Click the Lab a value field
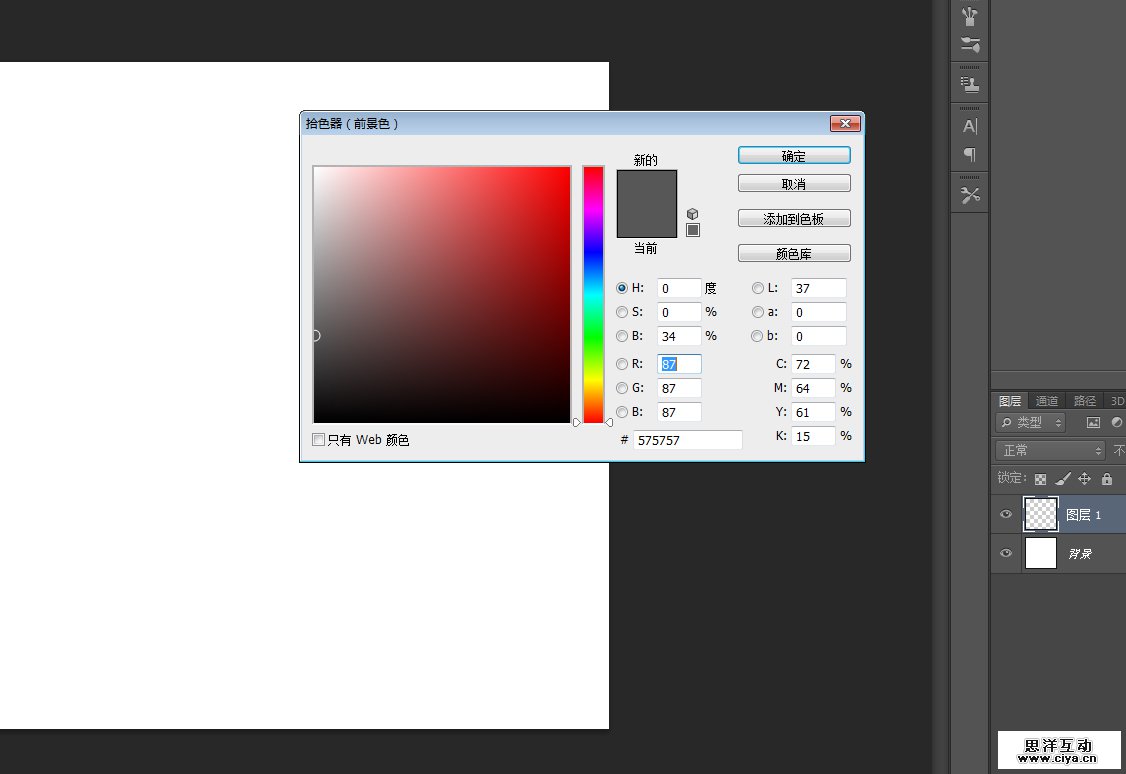1126x774 pixels. pyautogui.click(x=819, y=312)
